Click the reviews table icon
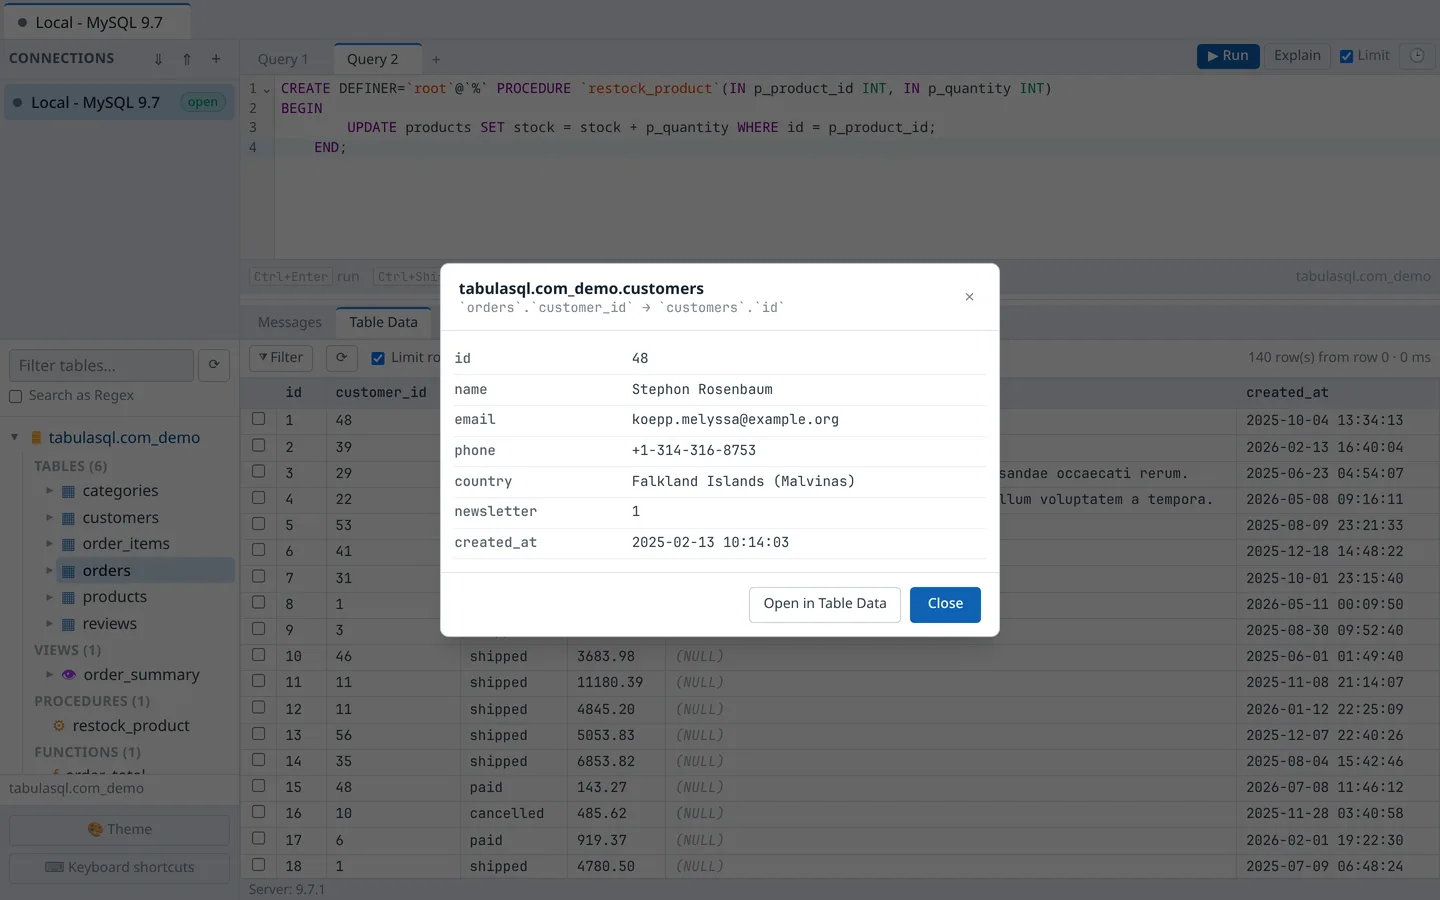The width and height of the screenshot is (1440, 900). coord(69,624)
